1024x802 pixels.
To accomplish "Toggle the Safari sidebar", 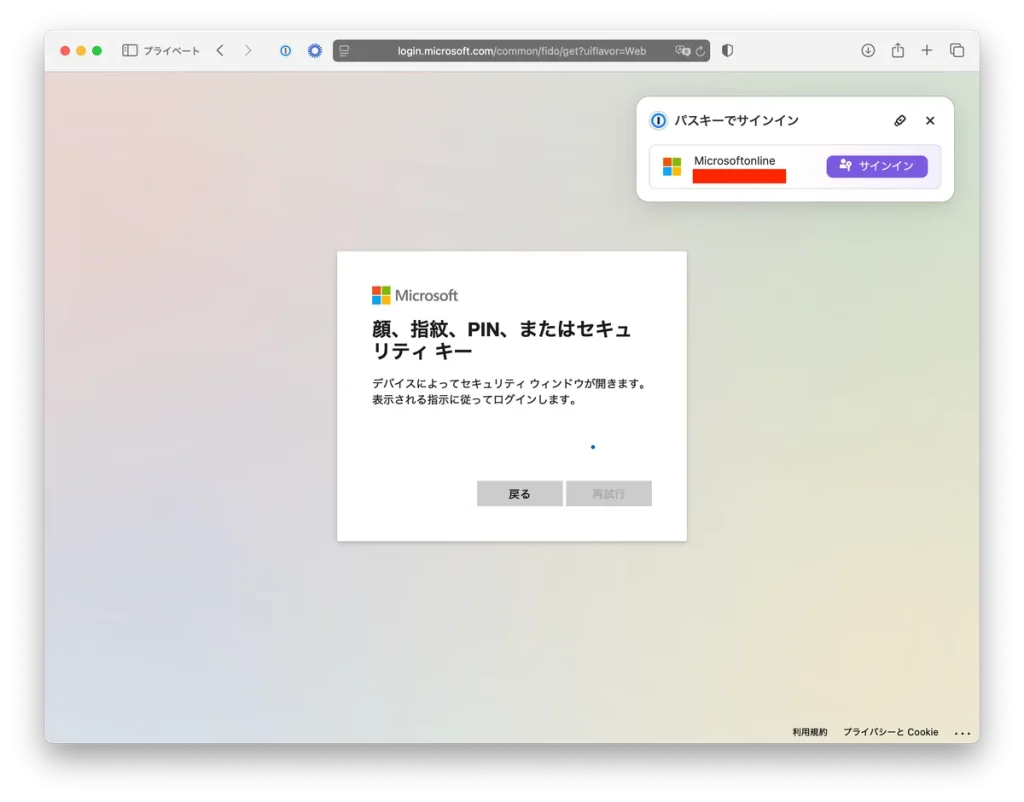I will 130,50.
